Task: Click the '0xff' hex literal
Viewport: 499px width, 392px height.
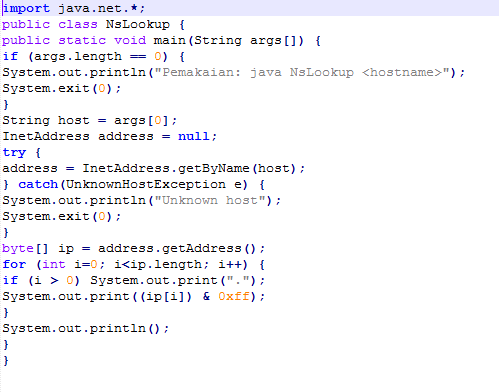Action: coord(234,296)
